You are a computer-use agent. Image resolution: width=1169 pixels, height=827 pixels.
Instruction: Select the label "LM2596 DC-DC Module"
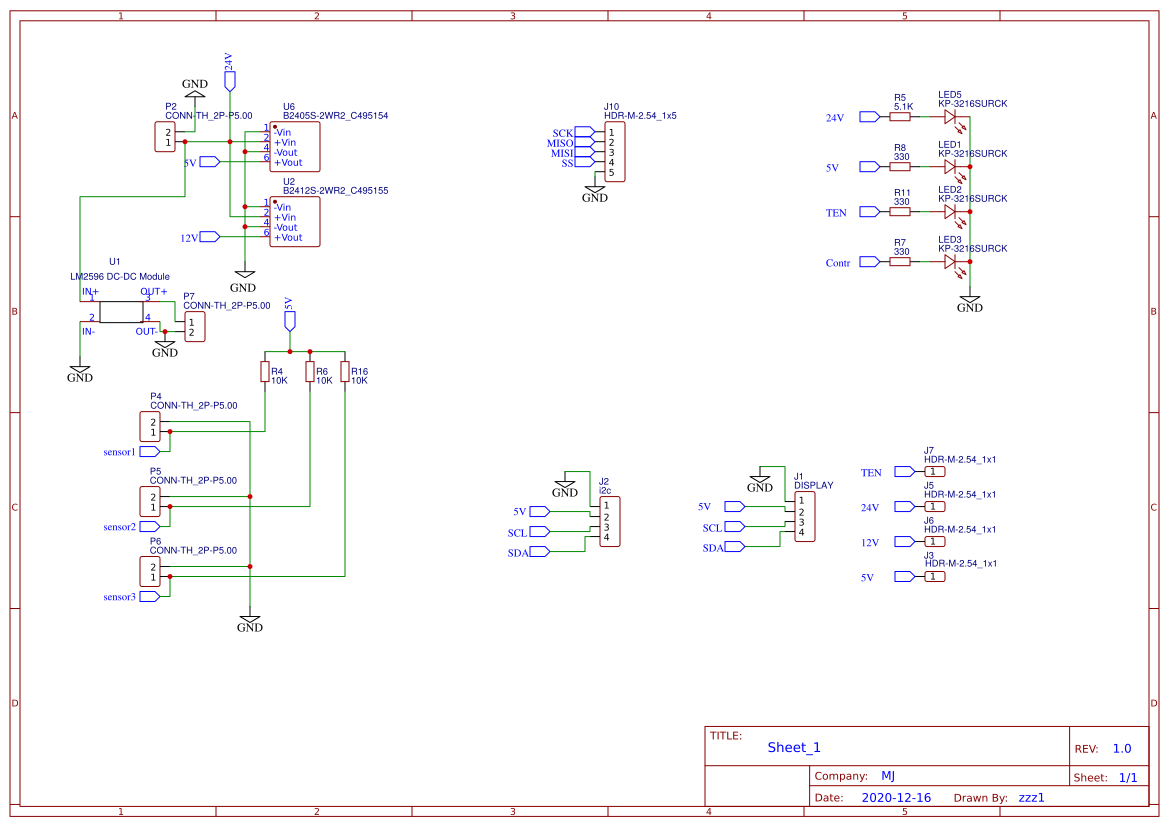coord(120,276)
